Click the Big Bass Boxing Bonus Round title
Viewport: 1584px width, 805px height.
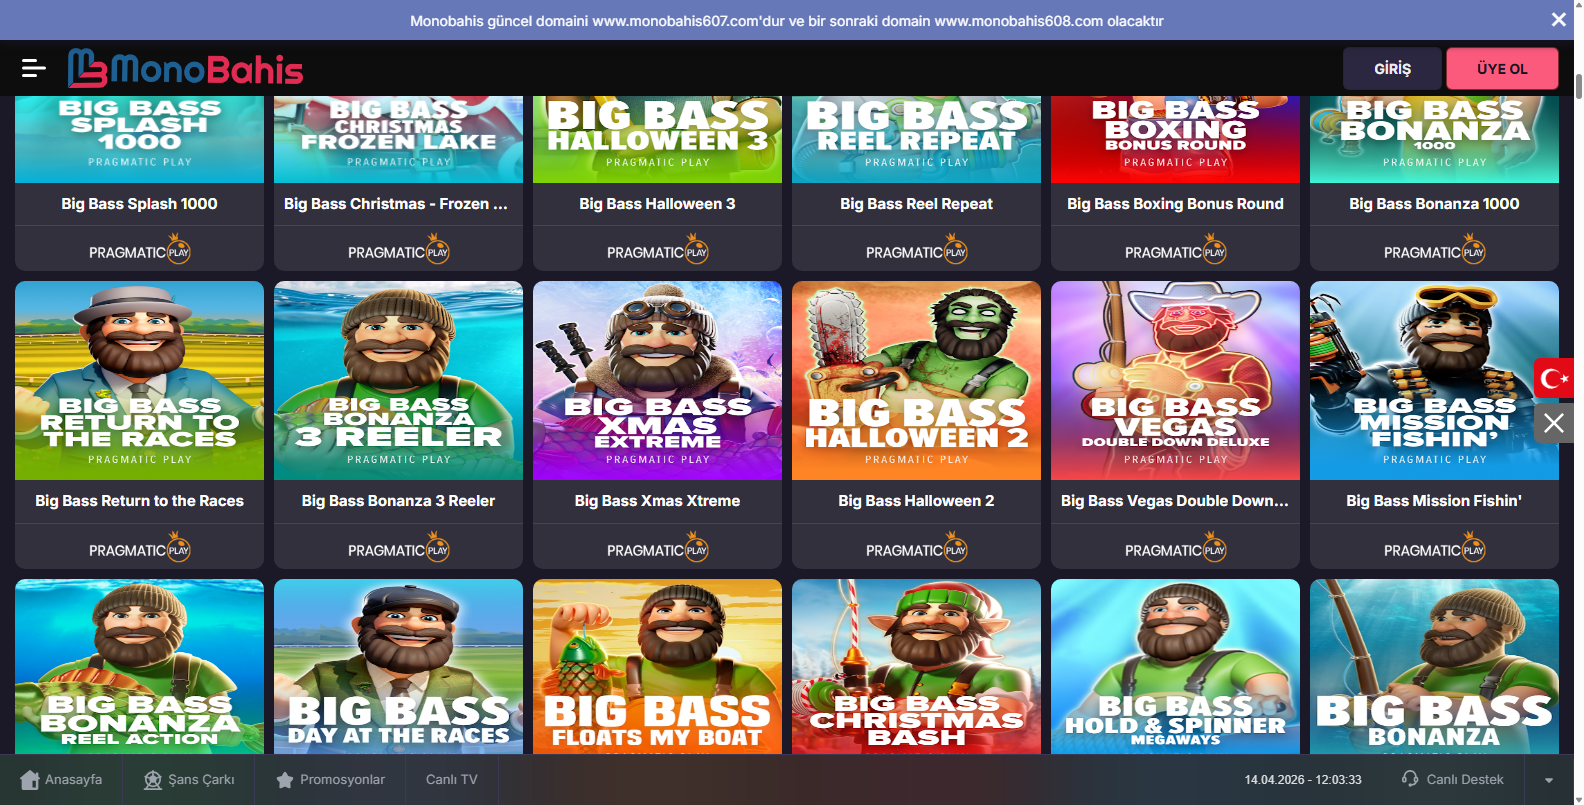coord(1175,204)
